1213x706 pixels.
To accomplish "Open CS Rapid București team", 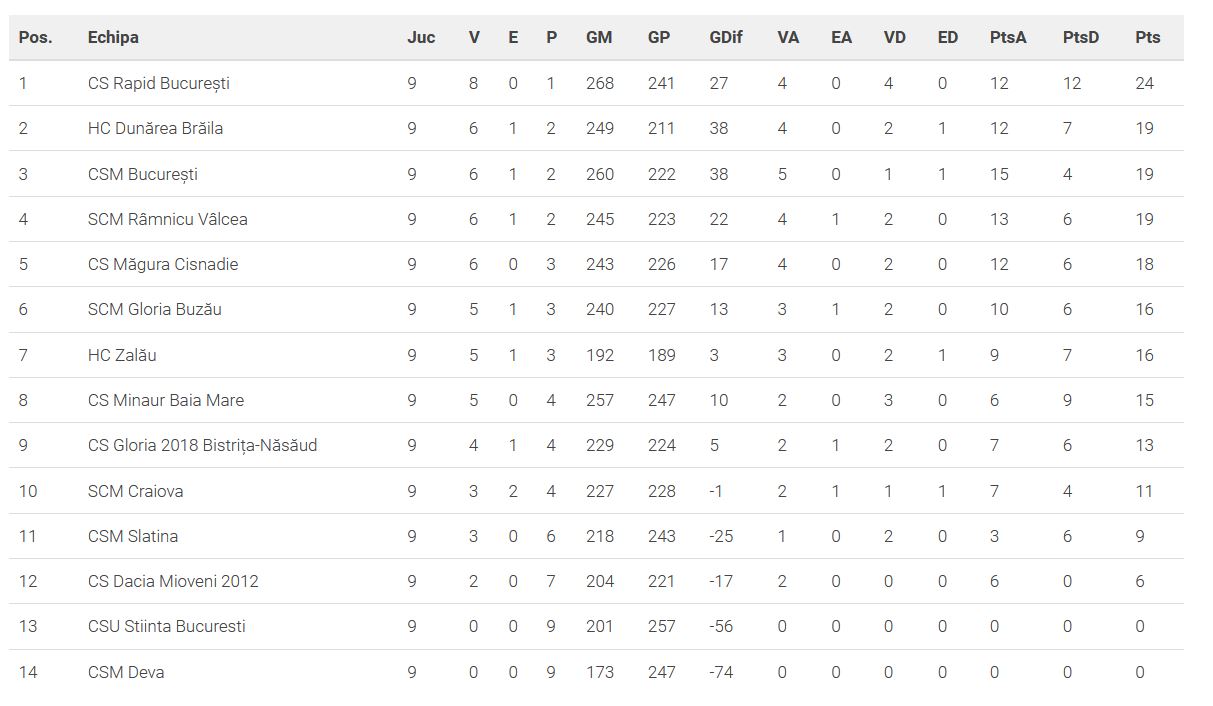I will tap(158, 83).
